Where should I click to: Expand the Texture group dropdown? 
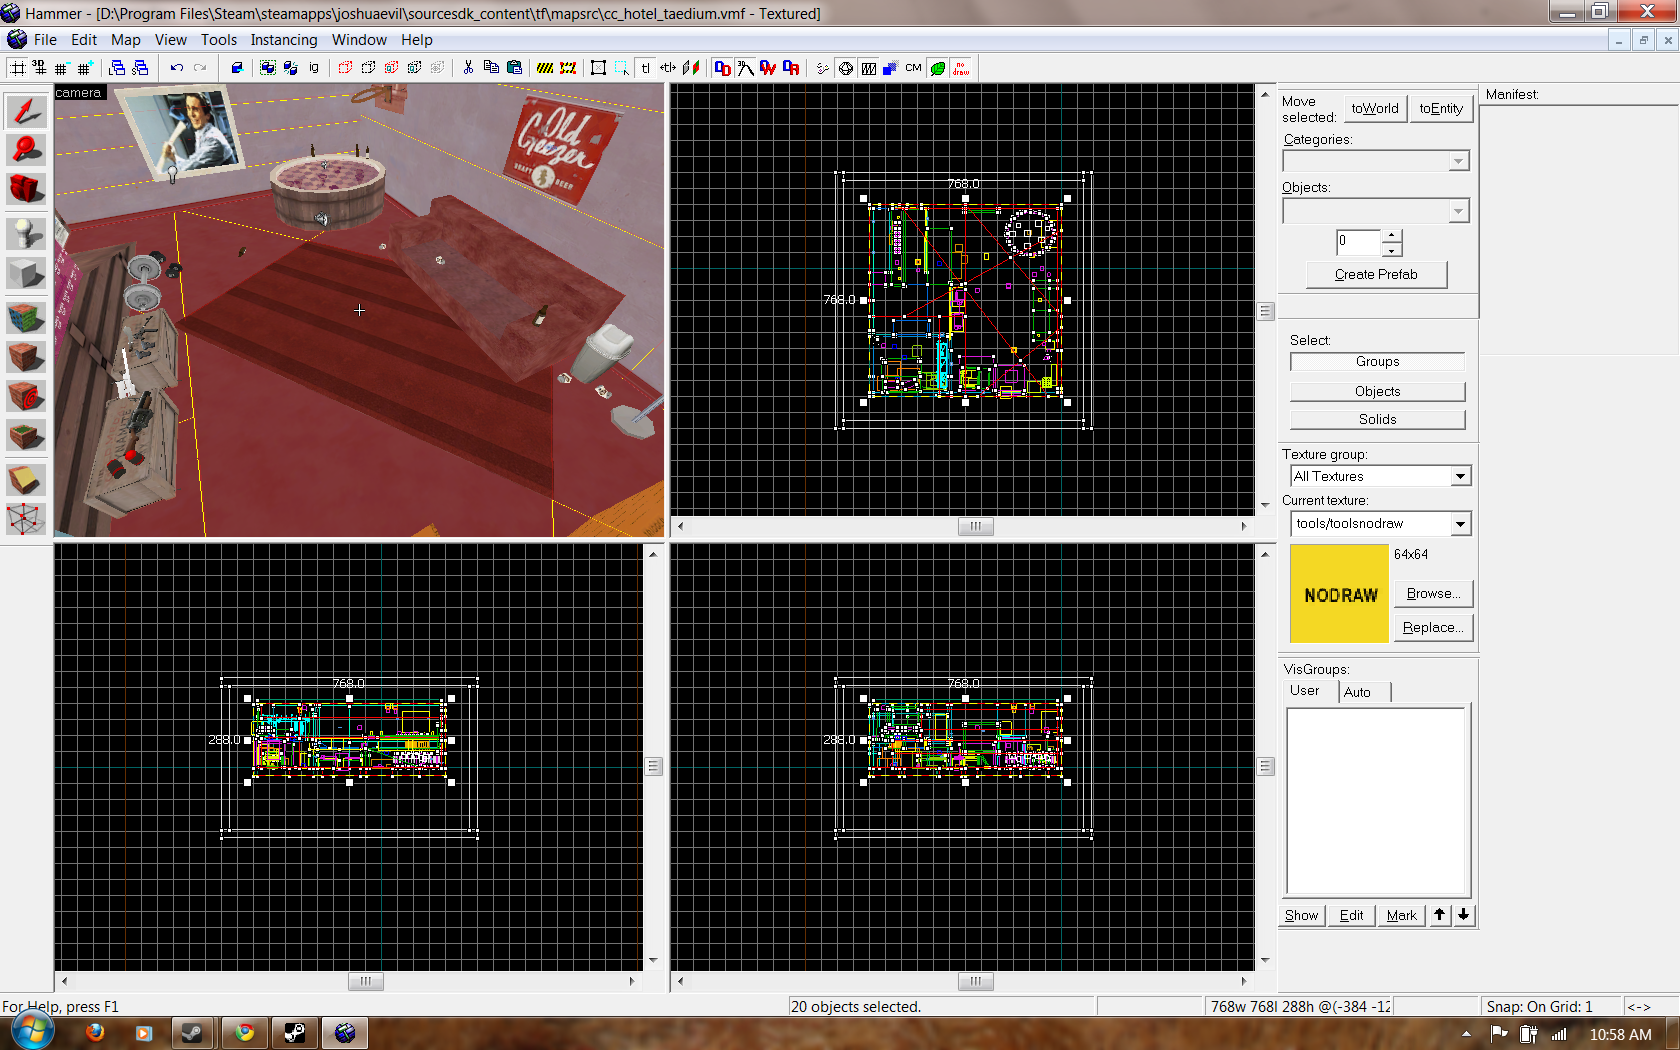coord(1460,477)
